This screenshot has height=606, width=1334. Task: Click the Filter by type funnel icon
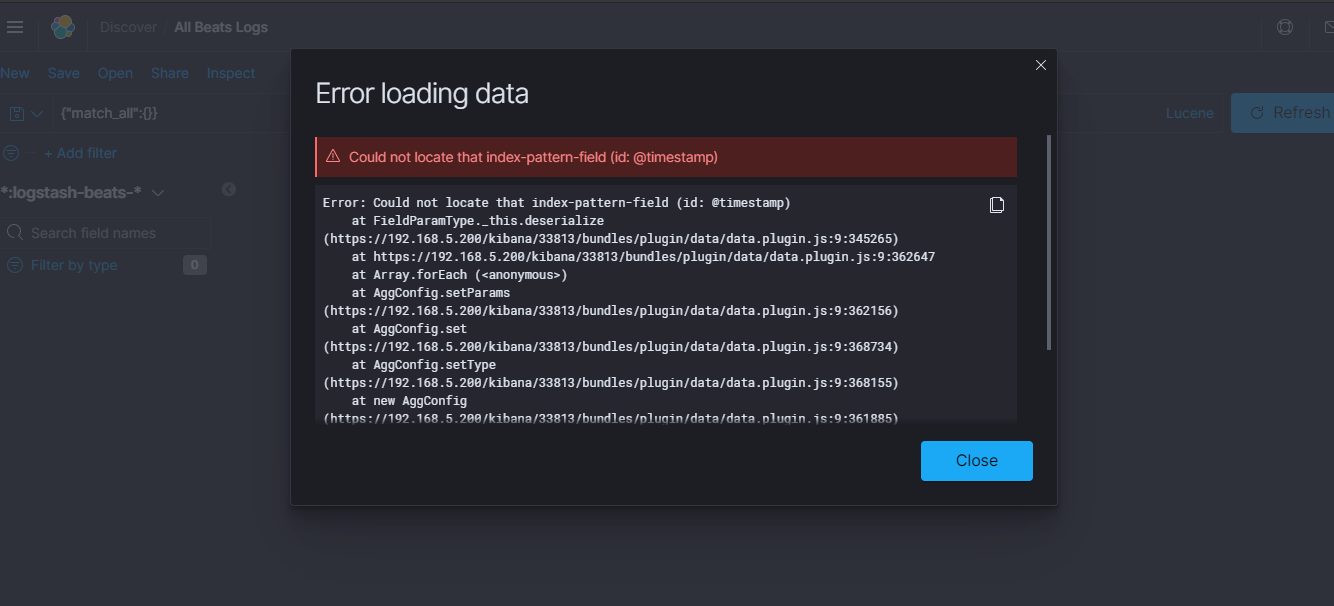tap(14, 265)
